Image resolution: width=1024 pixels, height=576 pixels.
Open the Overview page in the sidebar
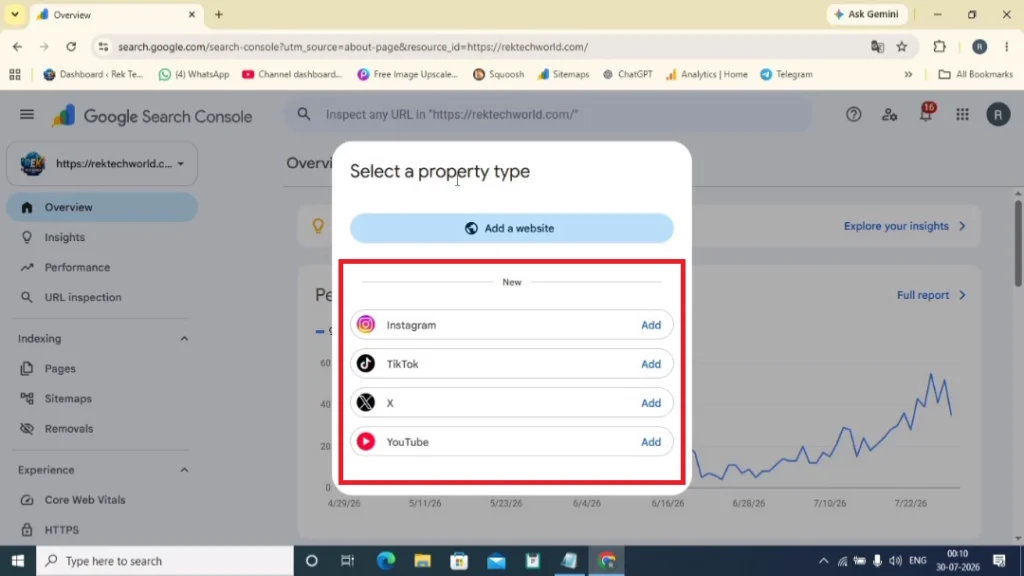point(102,207)
